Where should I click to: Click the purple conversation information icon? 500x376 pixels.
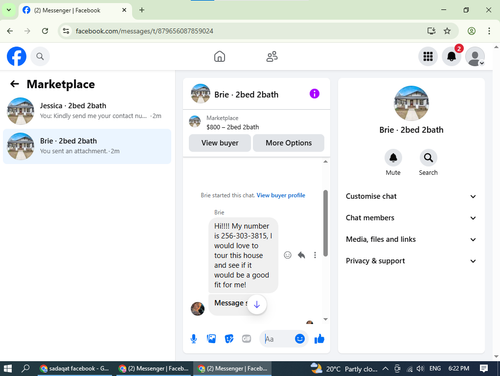click(x=314, y=94)
